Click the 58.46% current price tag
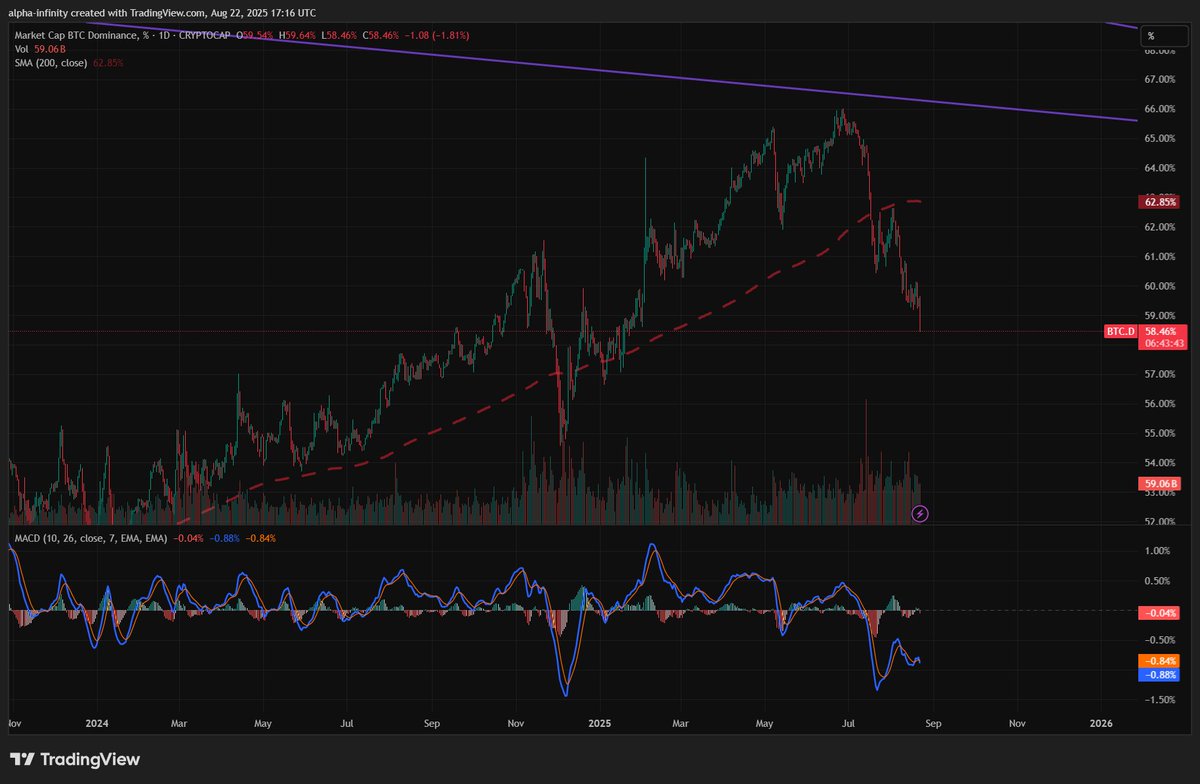Image resolution: width=1200 pixels, height=784 pixels. [x=1163, y=330]
